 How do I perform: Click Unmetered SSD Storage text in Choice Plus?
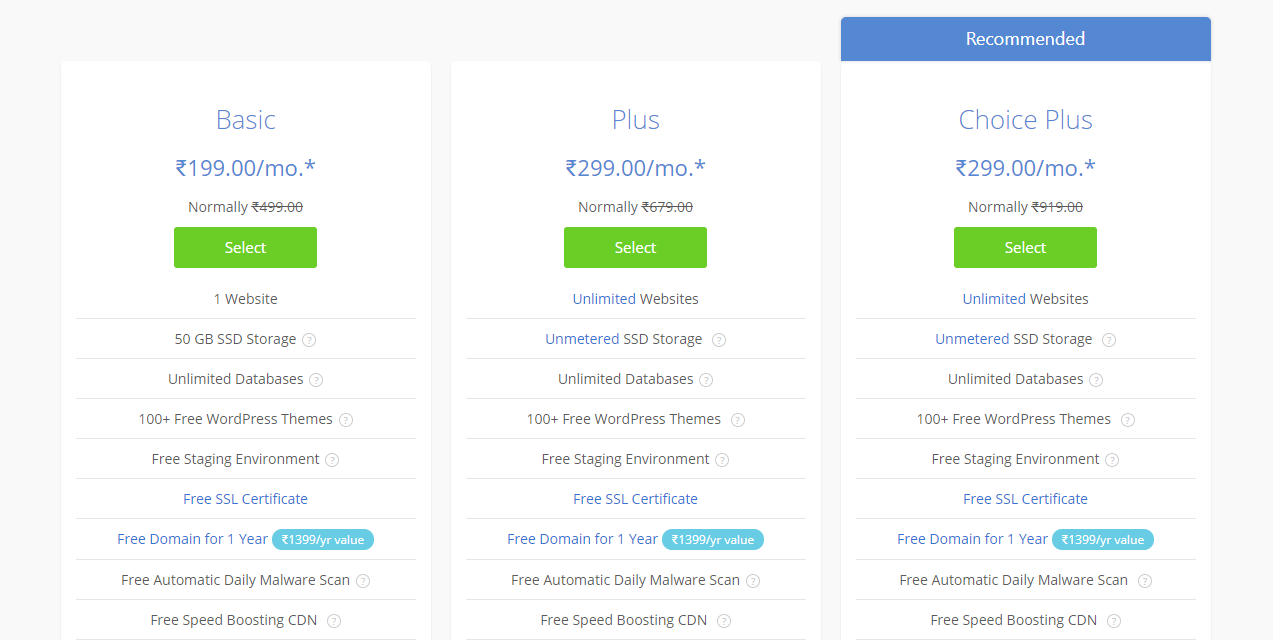pyautogui.click(x=1013, y=339)
